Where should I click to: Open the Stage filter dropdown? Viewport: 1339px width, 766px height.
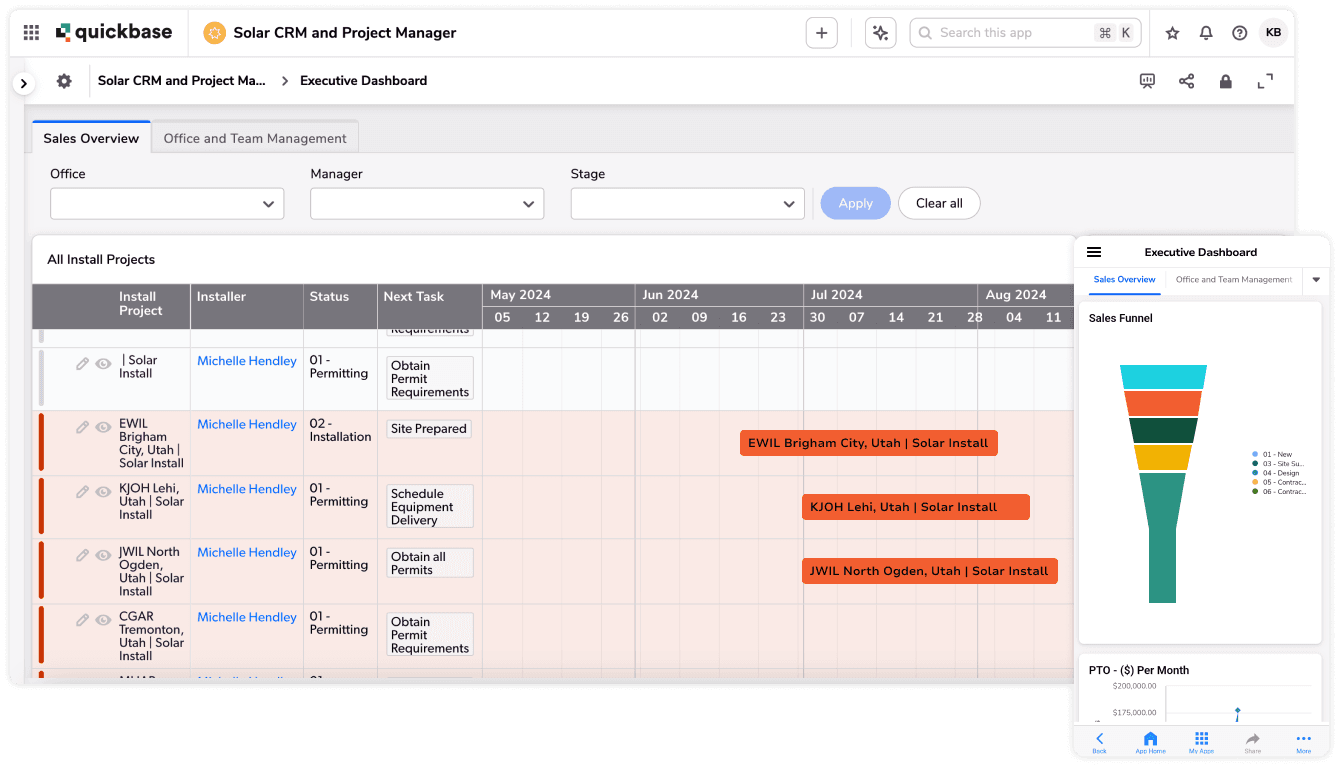click(687, 204)
